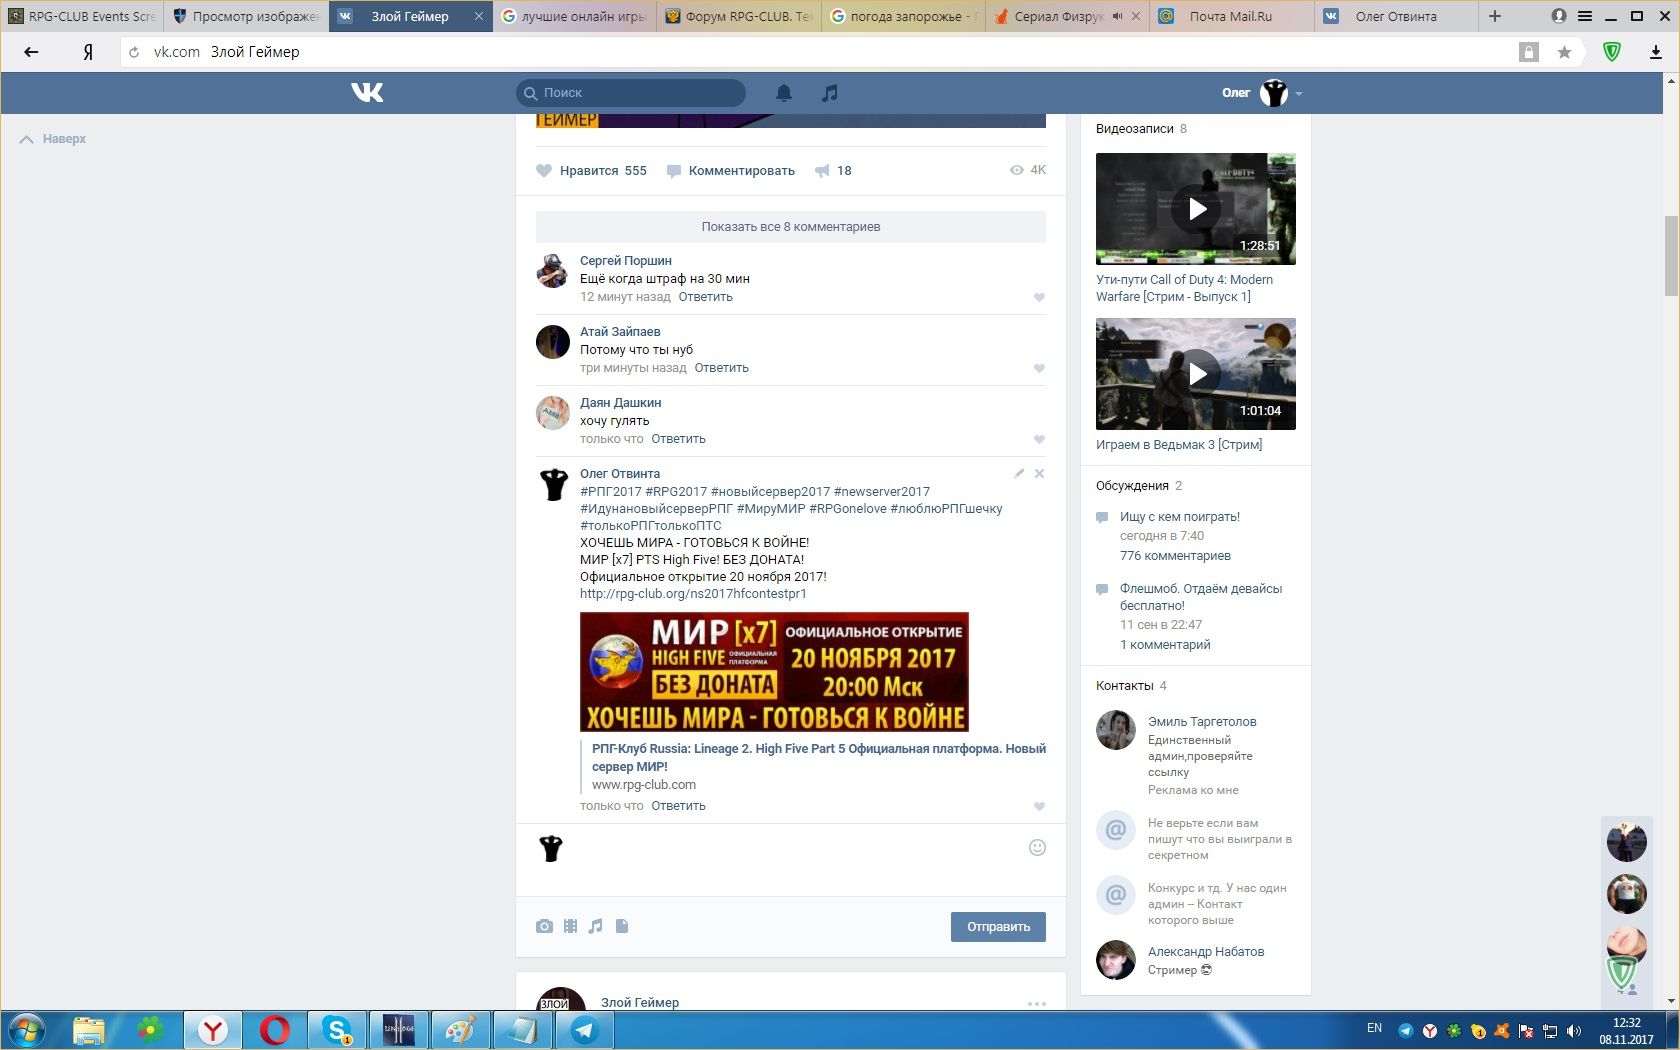Reply to Атай Зайпаев's comment

pyautogui.click(x=722, y=368)
